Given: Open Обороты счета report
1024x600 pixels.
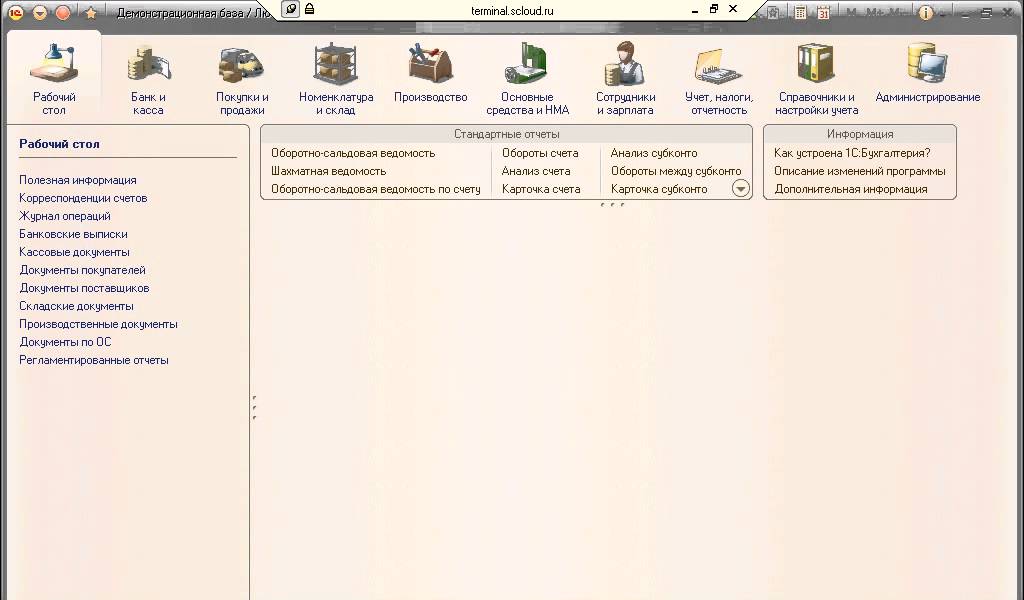Looking at the screenshot, I should (540, 153).
